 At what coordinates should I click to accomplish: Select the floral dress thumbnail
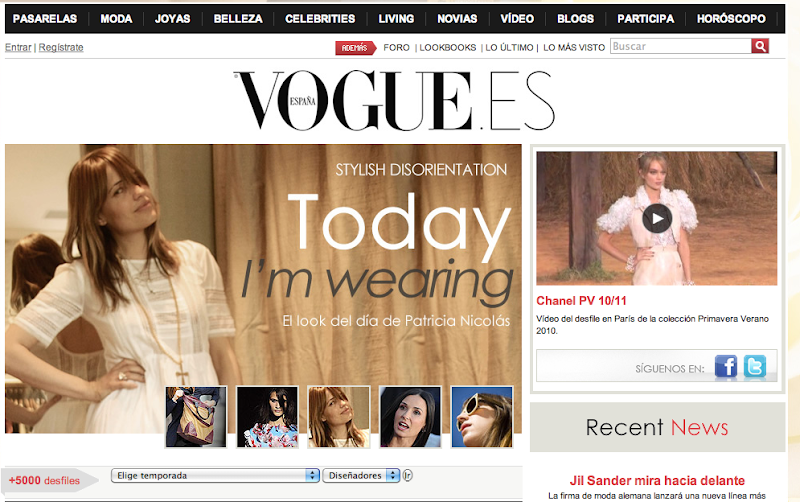[267, 417]
